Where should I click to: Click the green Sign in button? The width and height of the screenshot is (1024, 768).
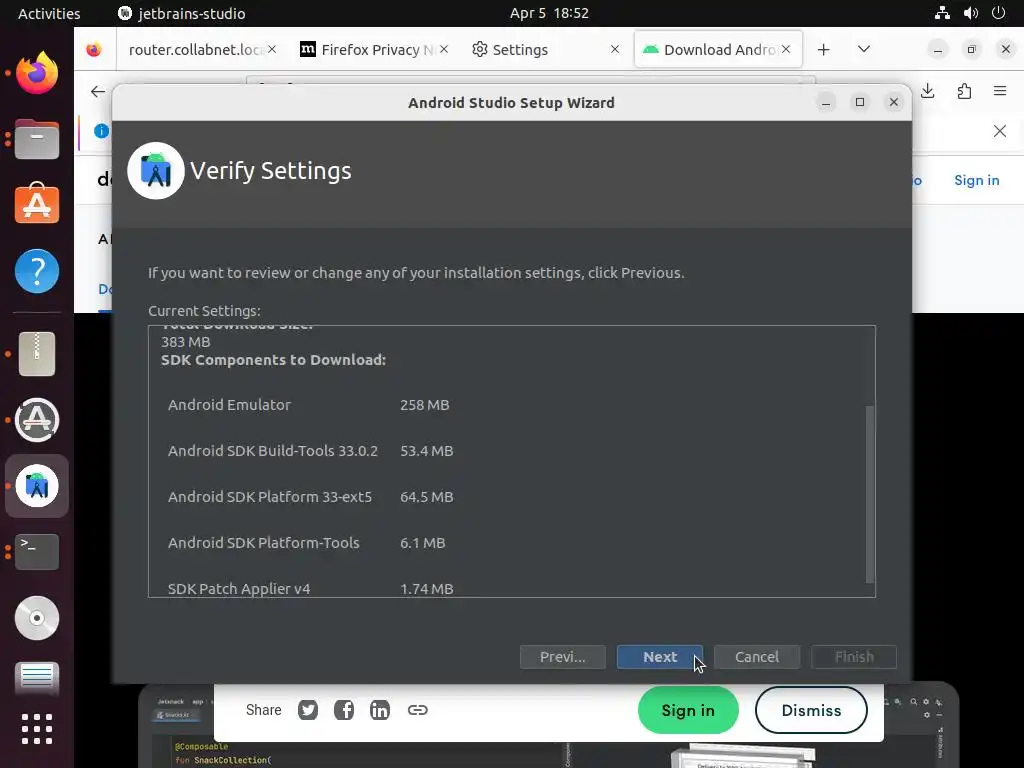pyautogui.click(x=688, y=710)
